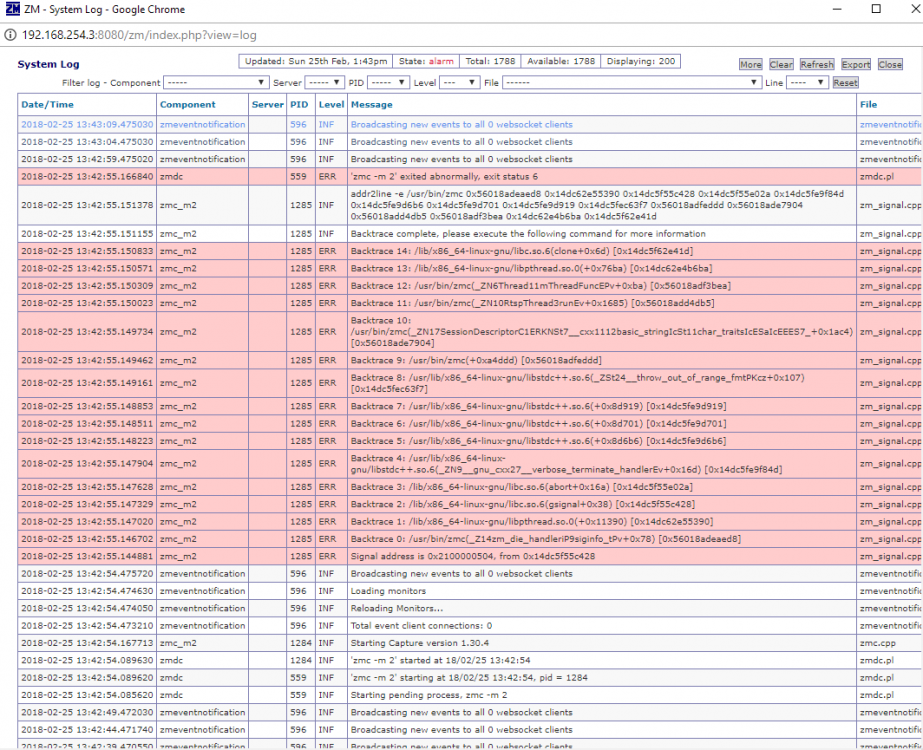
Task: Sort by Level column header
Action: (x=331, y=105)
